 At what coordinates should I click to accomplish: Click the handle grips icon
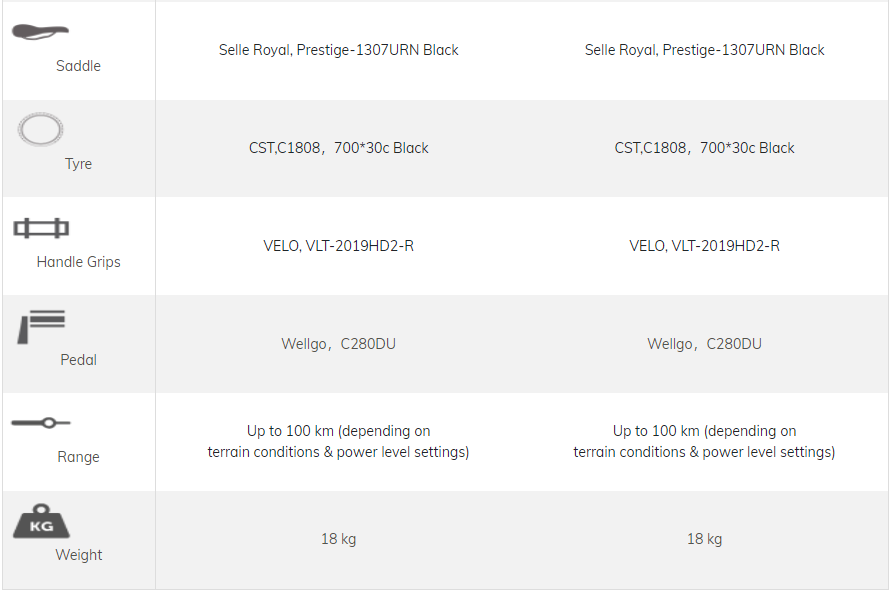[x=41, y=228]
